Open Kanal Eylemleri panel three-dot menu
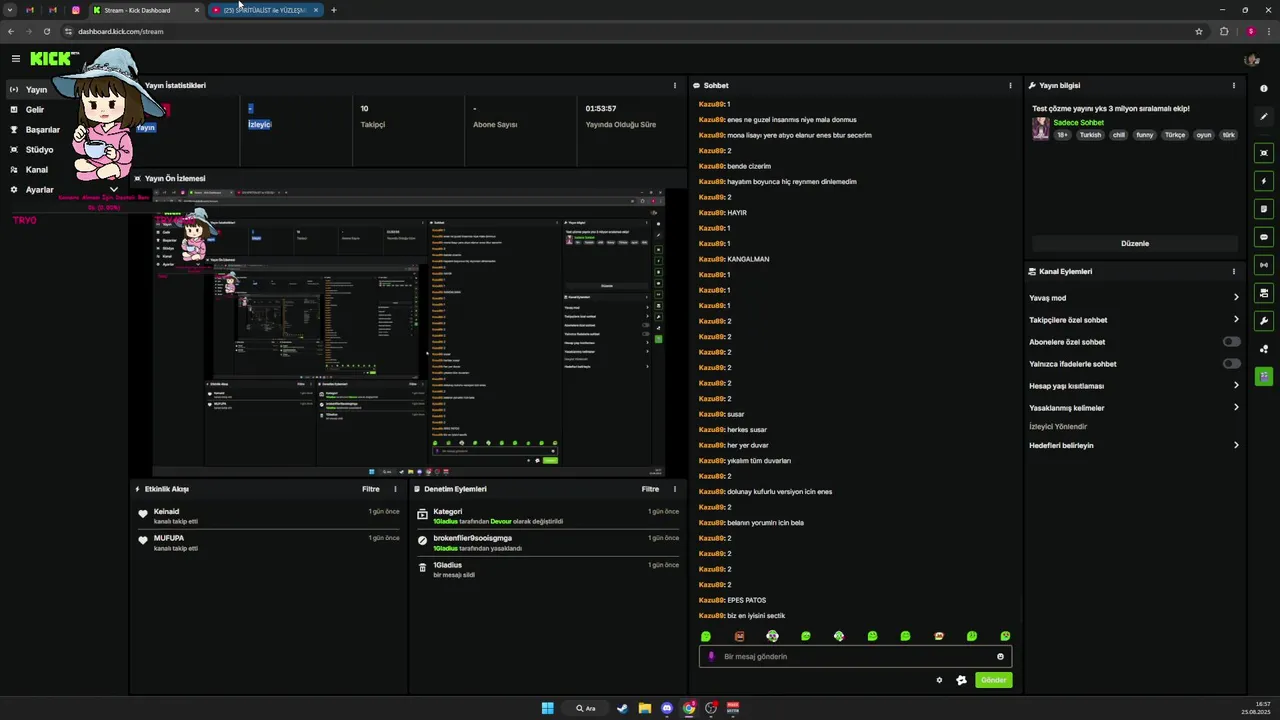This screenshot has height=720, width=1280. [x=1233, y=271]
